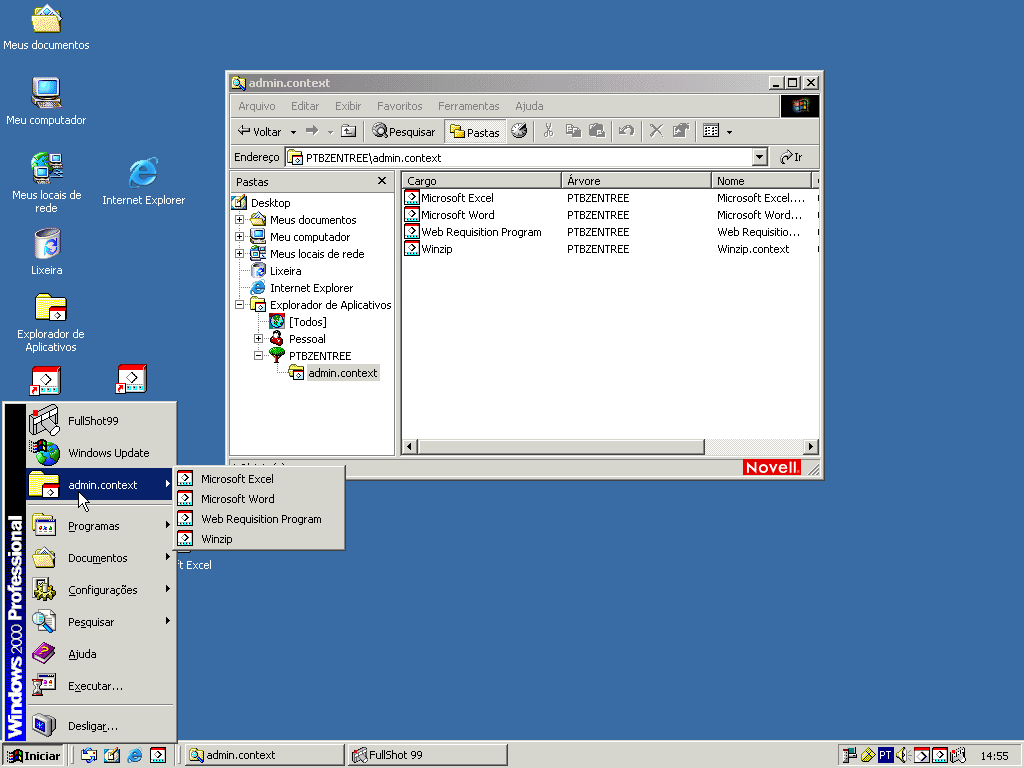Open the address bar dropdown list
The height and width of the screenshot is (768, 1024).
[759, 157]
